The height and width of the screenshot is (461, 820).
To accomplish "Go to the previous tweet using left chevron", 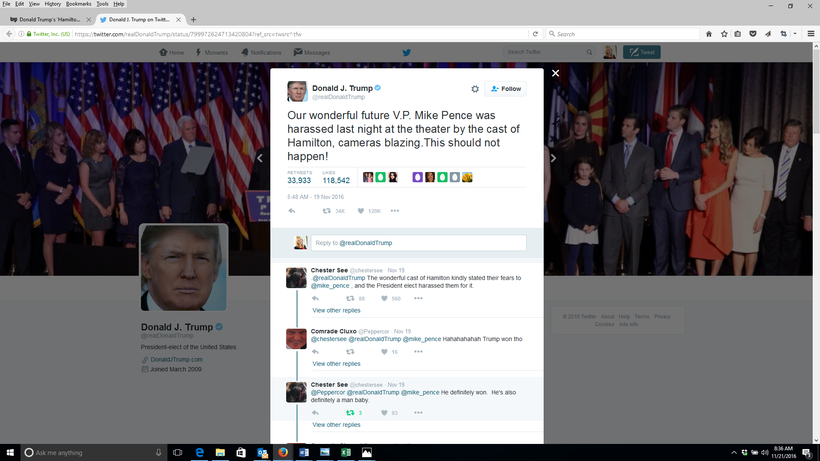I will pos(260,158).
